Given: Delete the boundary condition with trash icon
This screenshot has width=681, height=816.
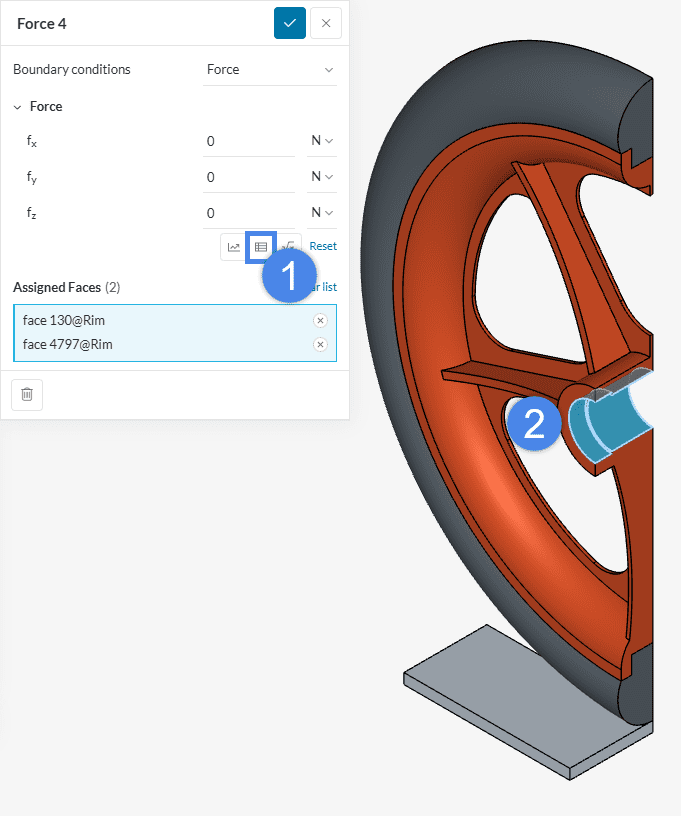Looking at the screenshot, I should pos(27,394).
